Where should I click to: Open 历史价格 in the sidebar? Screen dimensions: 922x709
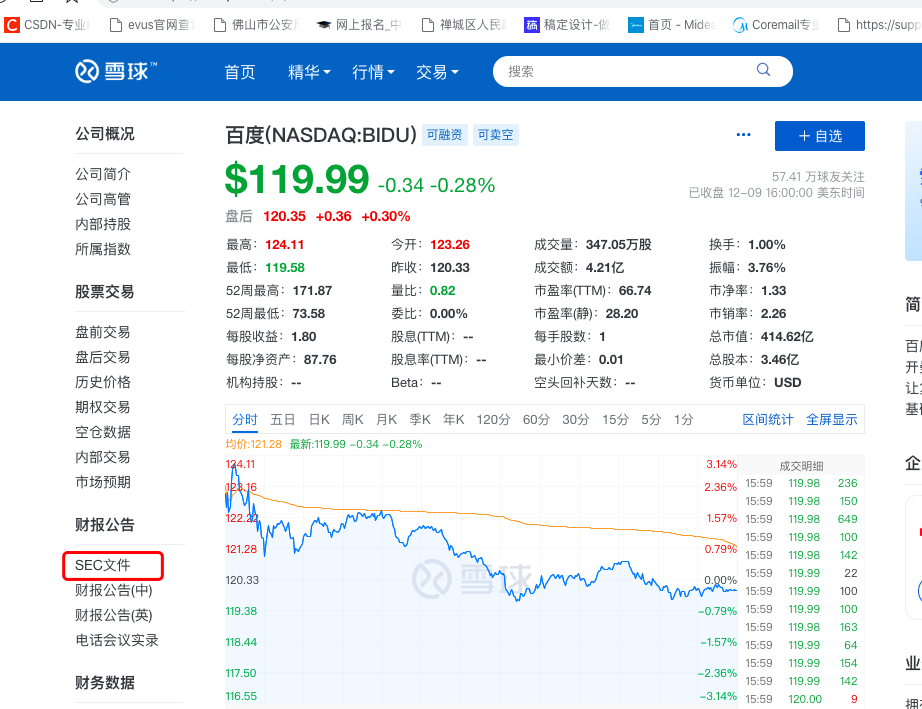[x=103, y=382]
